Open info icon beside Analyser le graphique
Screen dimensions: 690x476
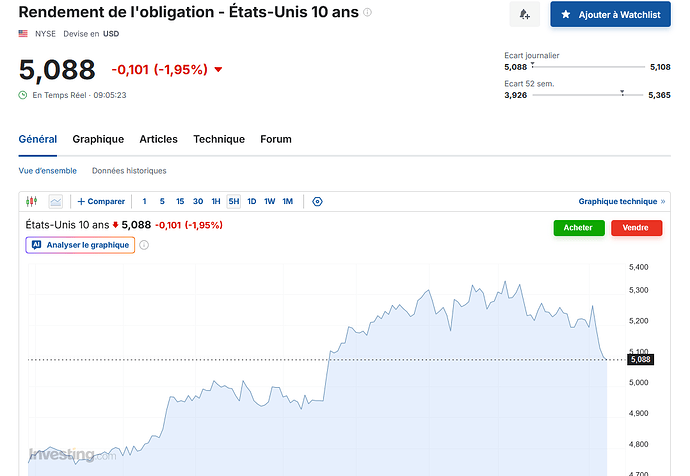coord(144,245)
